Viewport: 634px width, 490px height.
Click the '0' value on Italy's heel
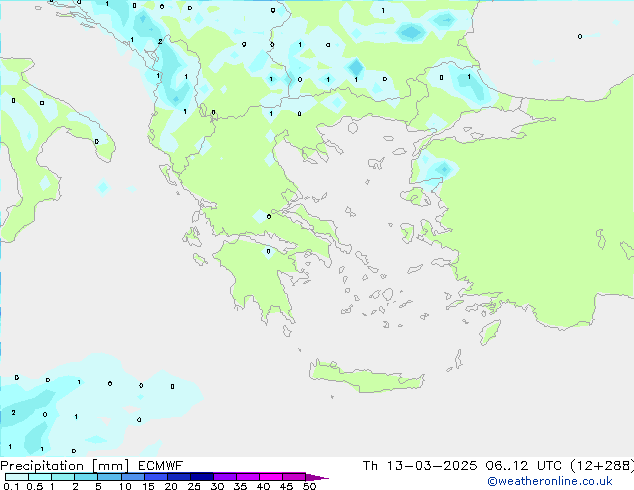point(96,142)
